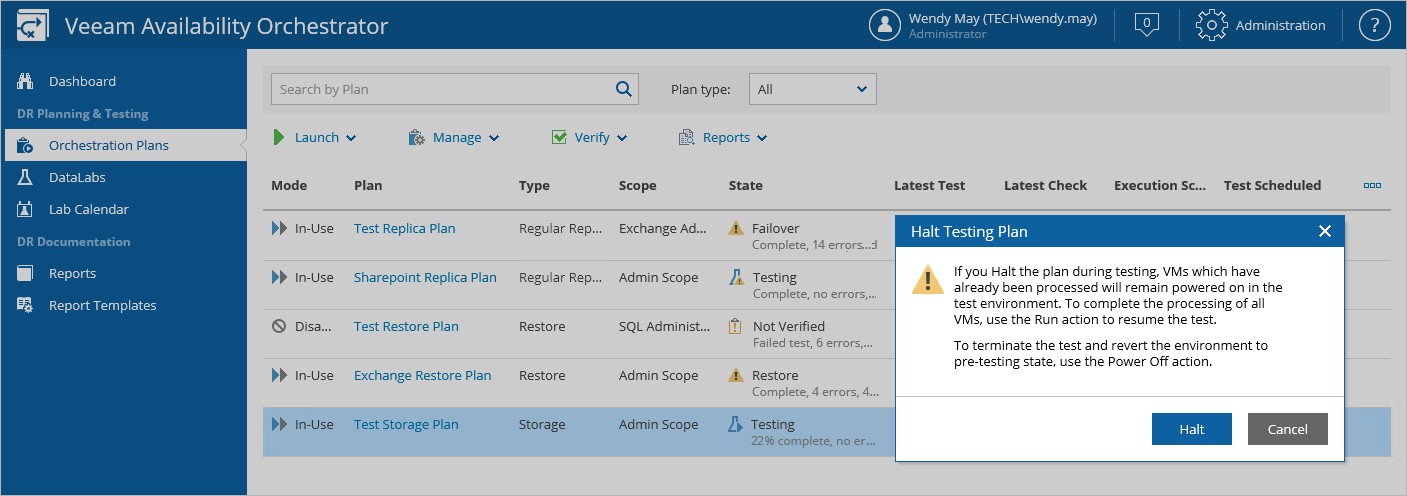Click the user profile avatar icon
The width and height of the screenshot is (1407, 496).
[885, 25]
